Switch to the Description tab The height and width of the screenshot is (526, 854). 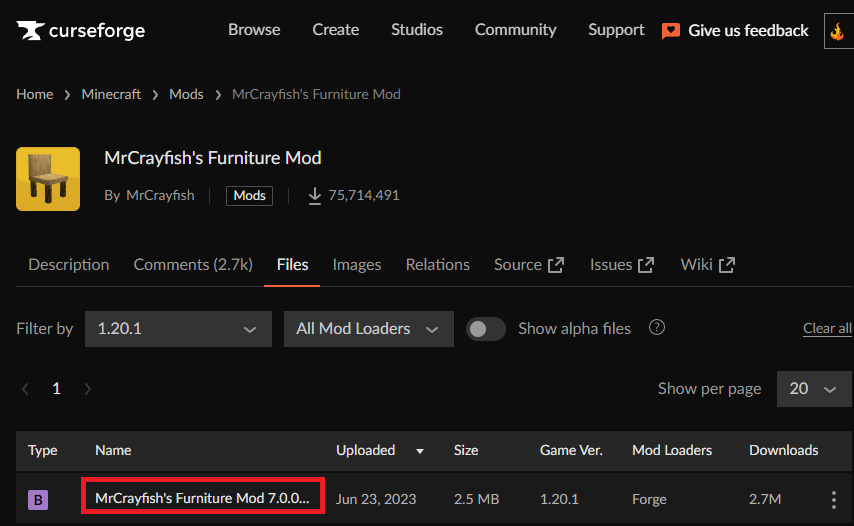pyautogui.click(x=69, y=265)
